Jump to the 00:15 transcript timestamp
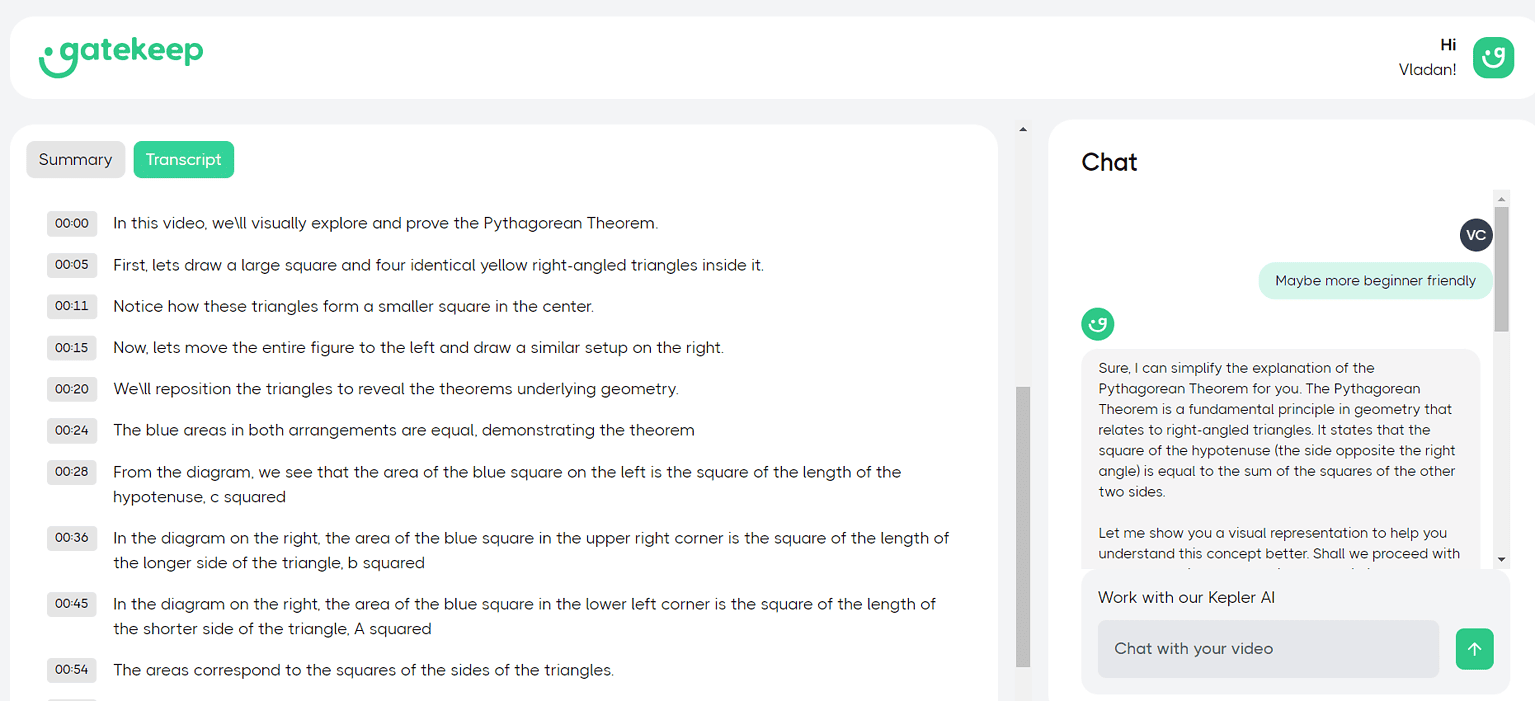 tap(71, 347)
